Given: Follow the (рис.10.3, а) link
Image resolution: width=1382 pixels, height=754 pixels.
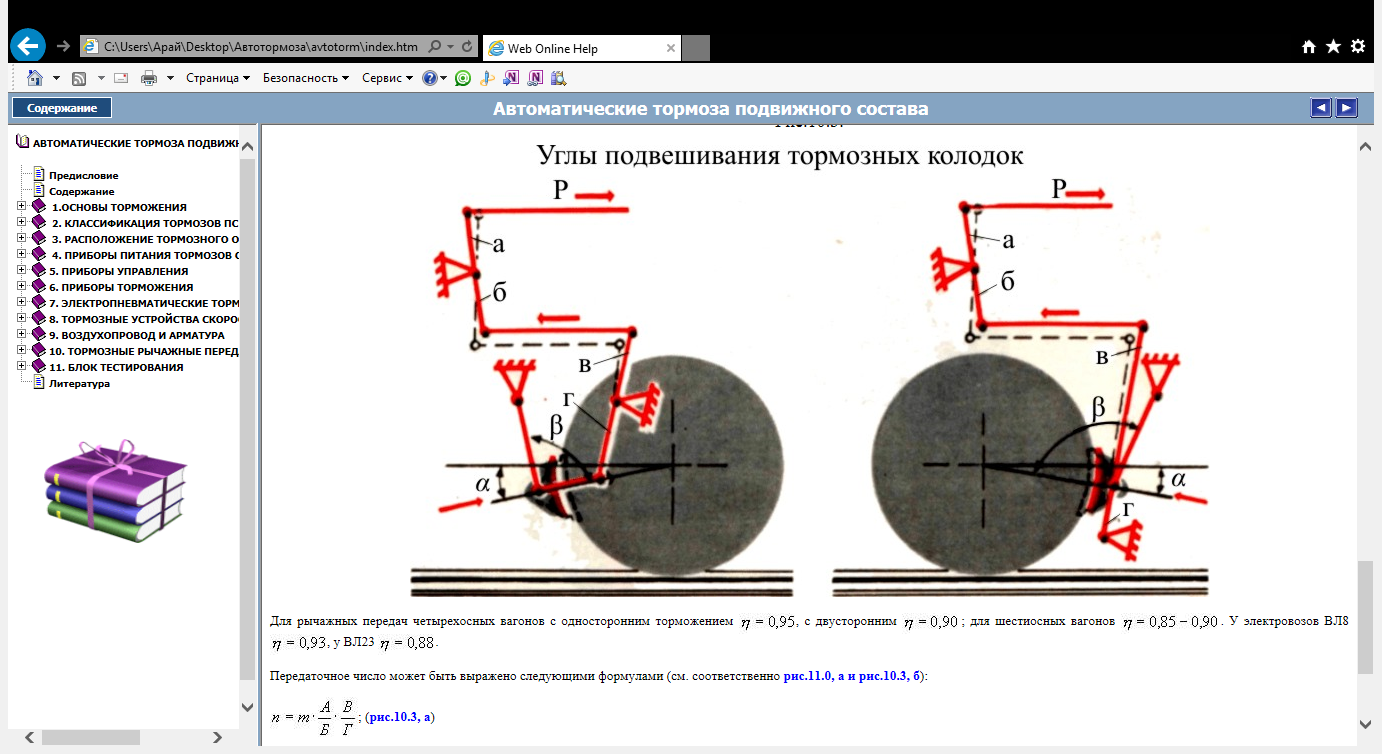Looking at the screenshot, I should (401, 718).
